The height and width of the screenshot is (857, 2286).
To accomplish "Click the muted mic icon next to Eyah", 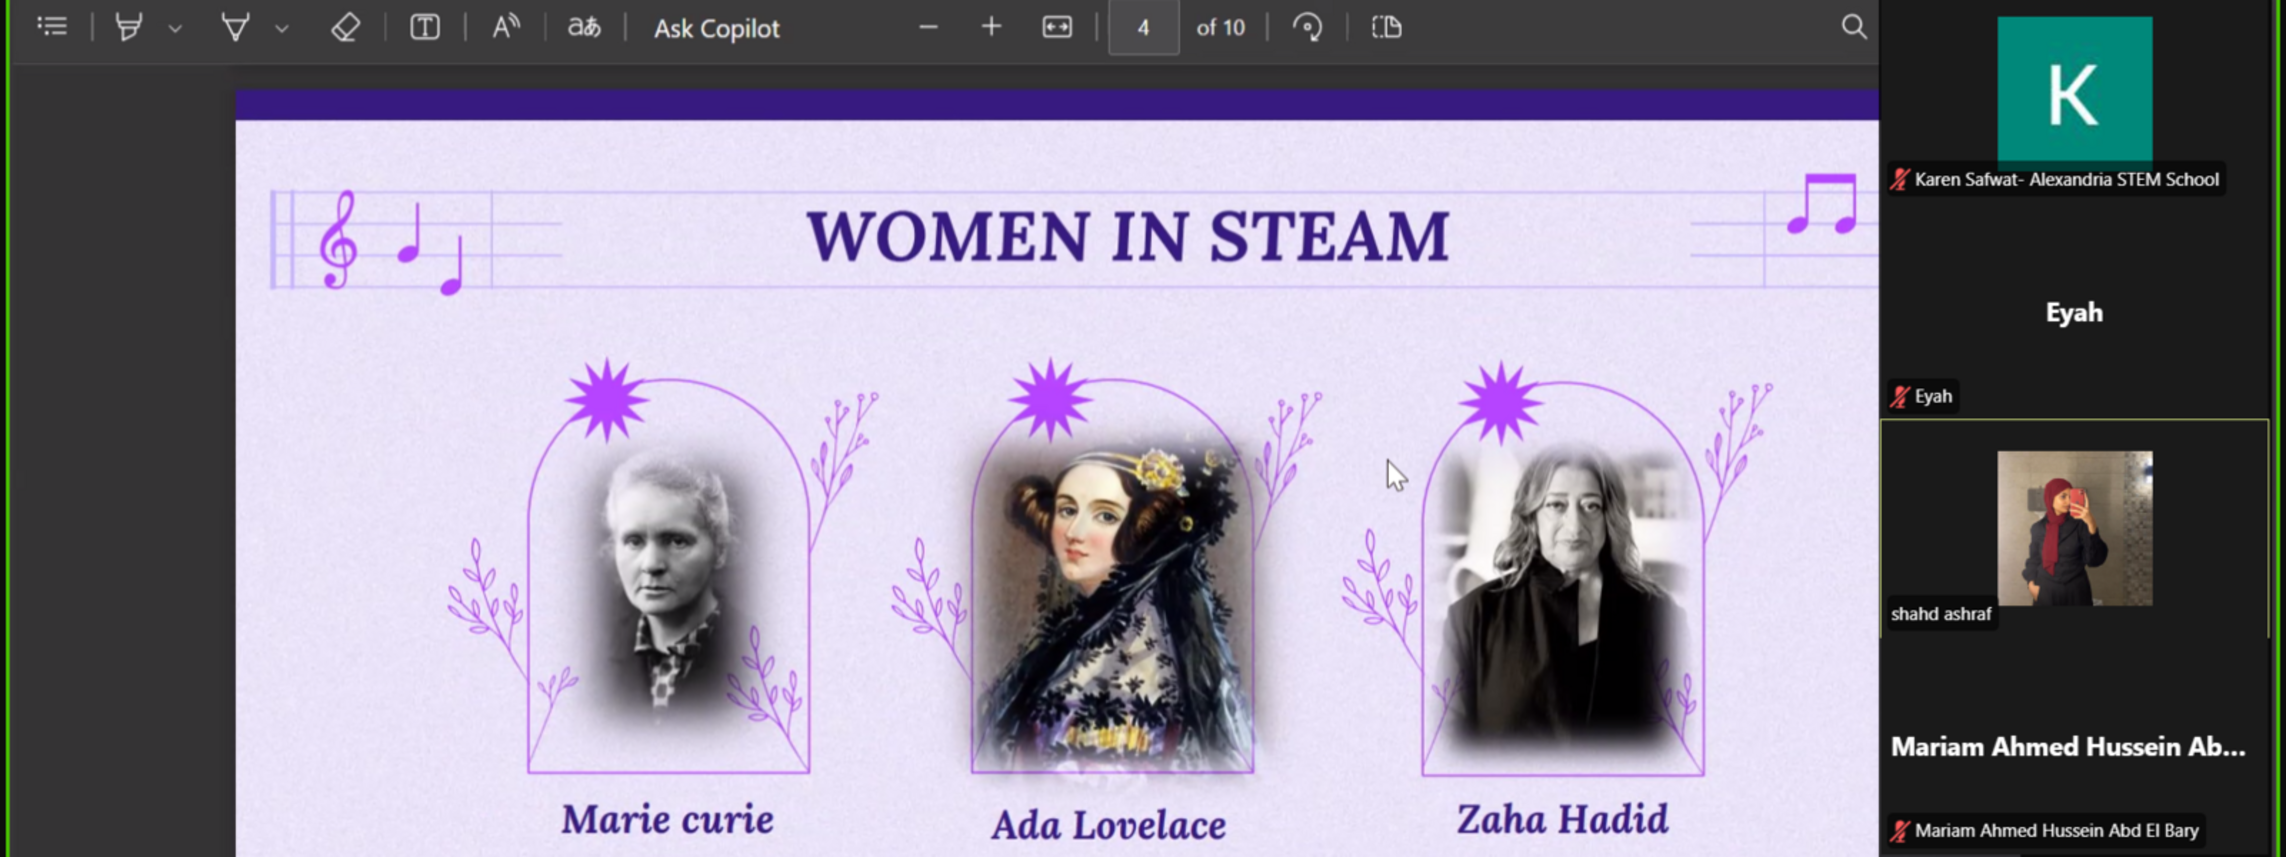I will [1900, 397].
